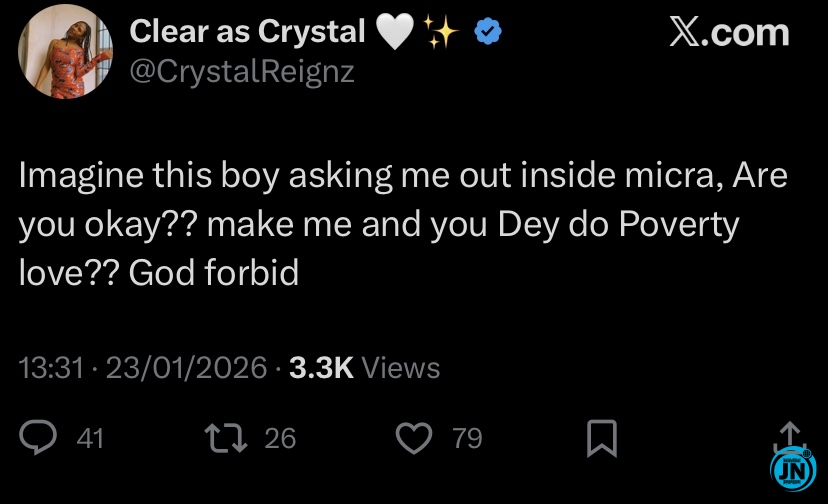This screenshot has width=828, height=504.
Task: Open the Clear as Crystal display name
Action: pos(248,32)
